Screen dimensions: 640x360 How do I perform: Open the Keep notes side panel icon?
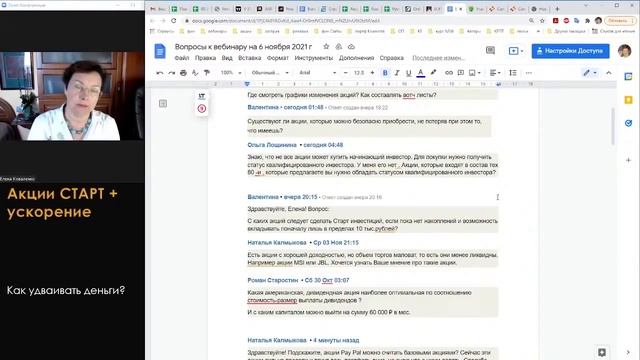(629, 100)
